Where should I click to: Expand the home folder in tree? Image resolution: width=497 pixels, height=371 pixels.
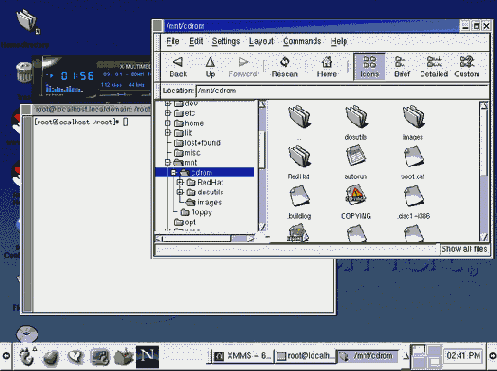coord(168,123)
